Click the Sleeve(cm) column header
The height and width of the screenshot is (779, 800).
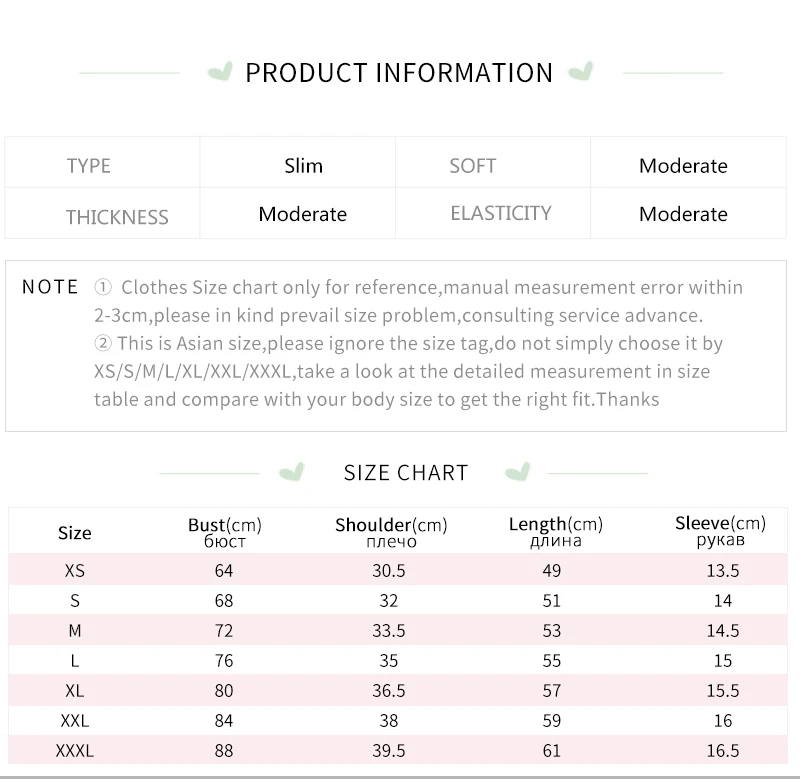click(x=720, y=530)
